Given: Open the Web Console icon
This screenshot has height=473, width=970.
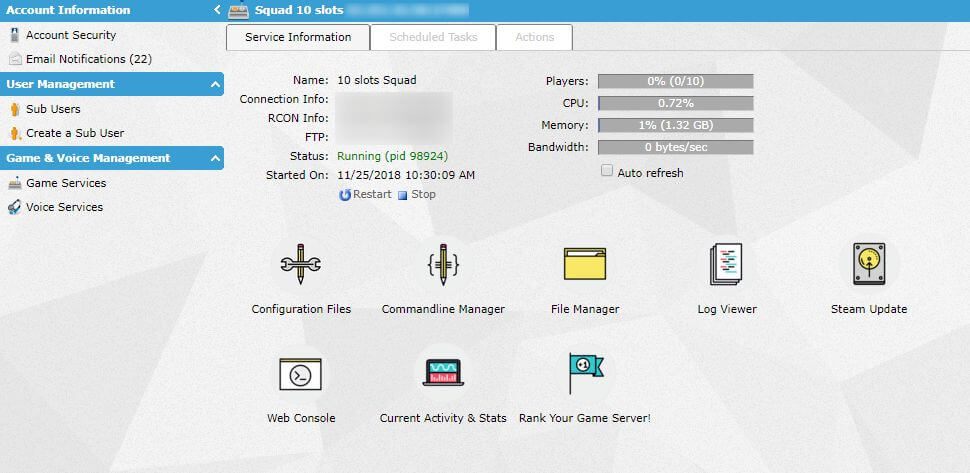Looking at the screenshot, I should [x=300, y=374].
